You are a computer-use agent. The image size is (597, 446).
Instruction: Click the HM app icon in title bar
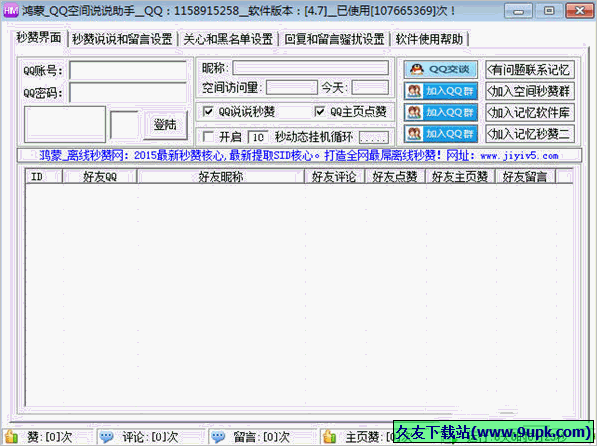click(10, 10)
